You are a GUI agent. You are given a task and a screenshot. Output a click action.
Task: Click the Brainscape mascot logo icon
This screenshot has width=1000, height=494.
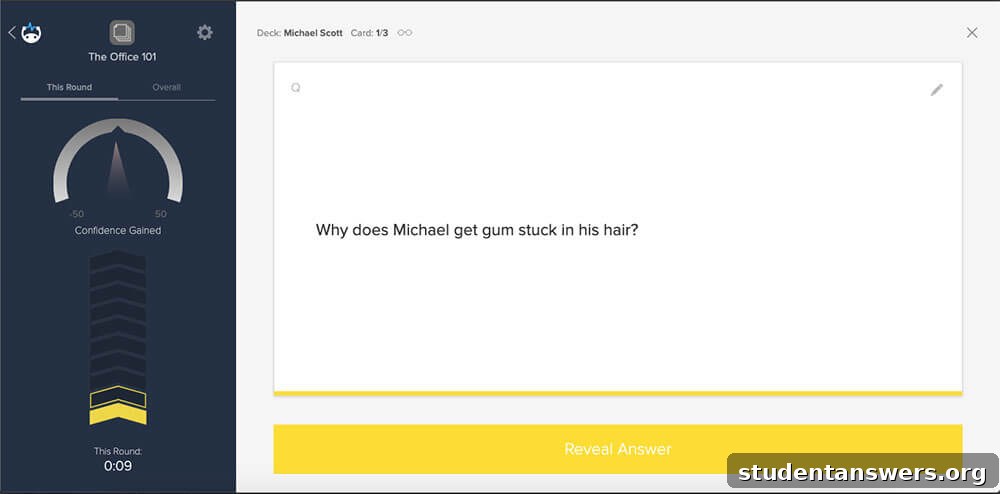pyautogui.click(x=31, y=33)
